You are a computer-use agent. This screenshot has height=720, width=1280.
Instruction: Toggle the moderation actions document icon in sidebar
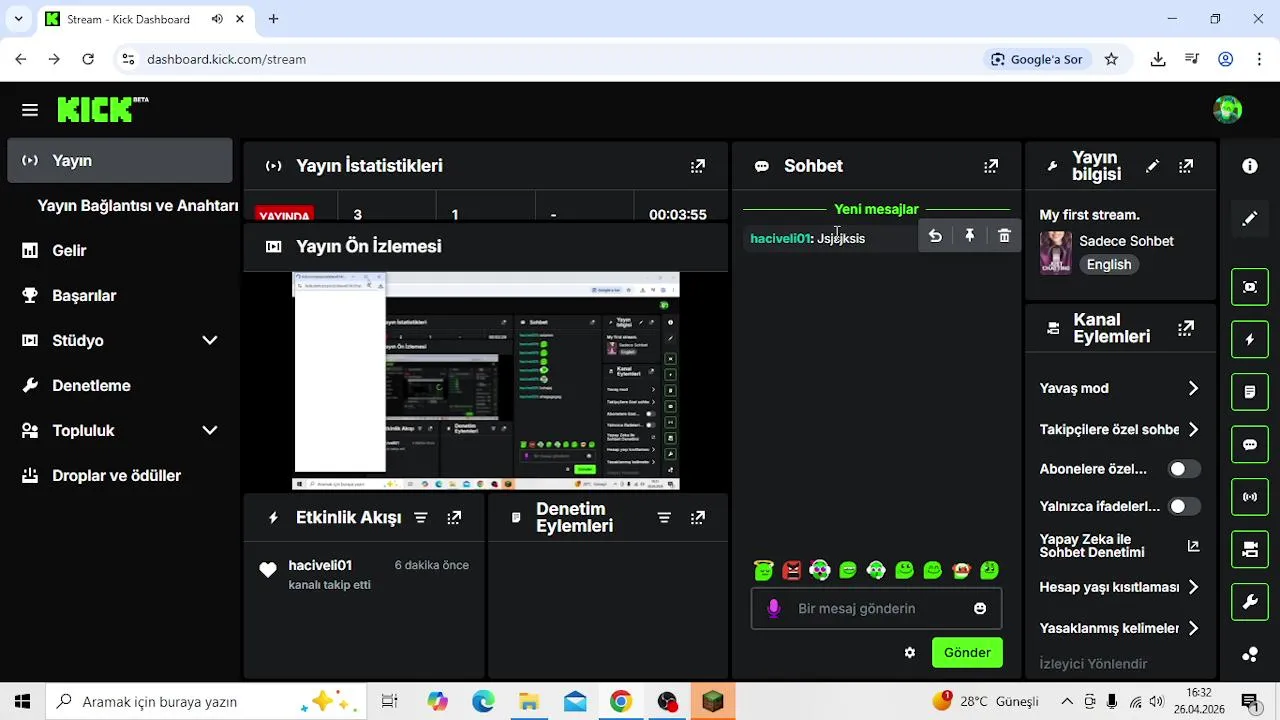tap(1250, 392)
